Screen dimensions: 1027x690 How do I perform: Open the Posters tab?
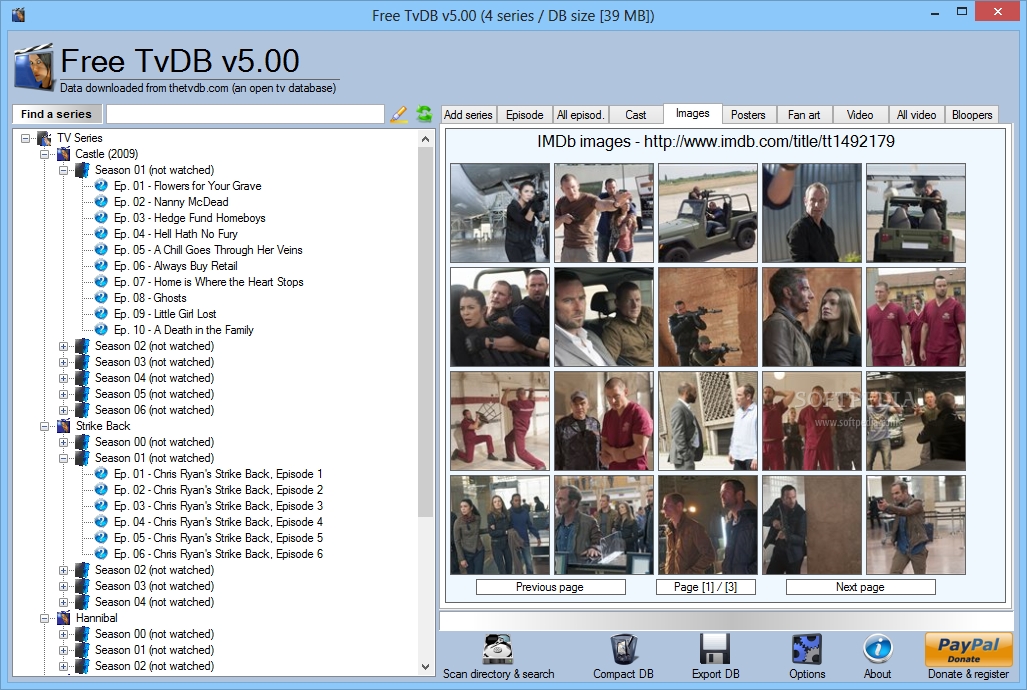pos(748,115)
